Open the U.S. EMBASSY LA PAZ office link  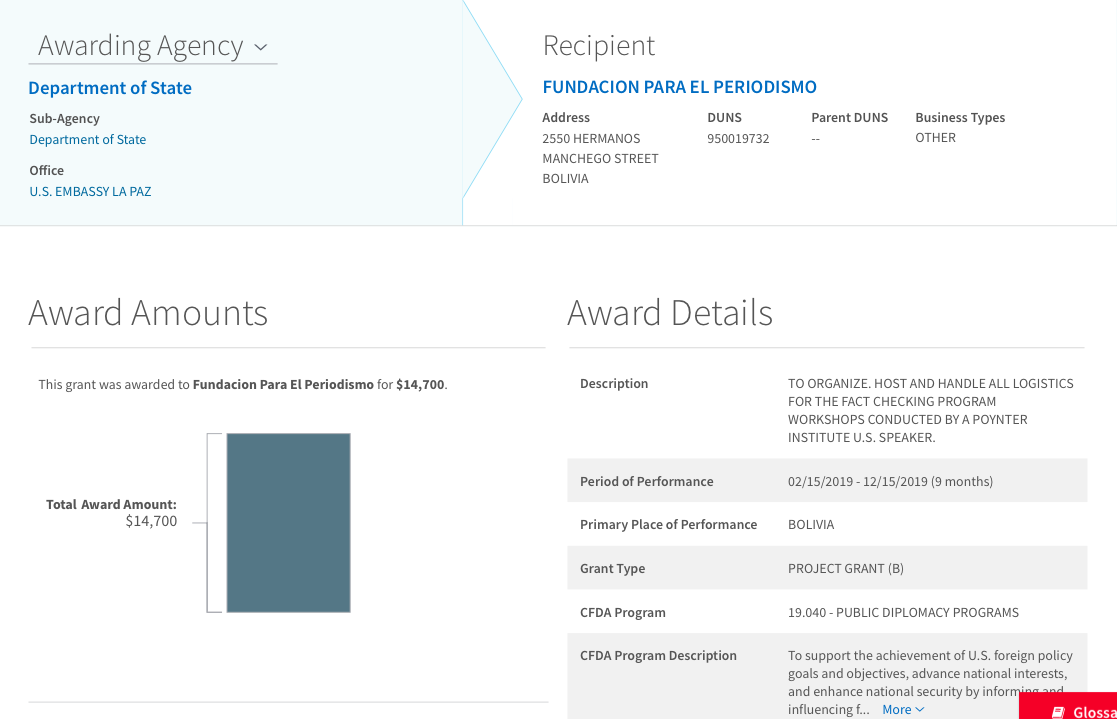tap(90, 191)
